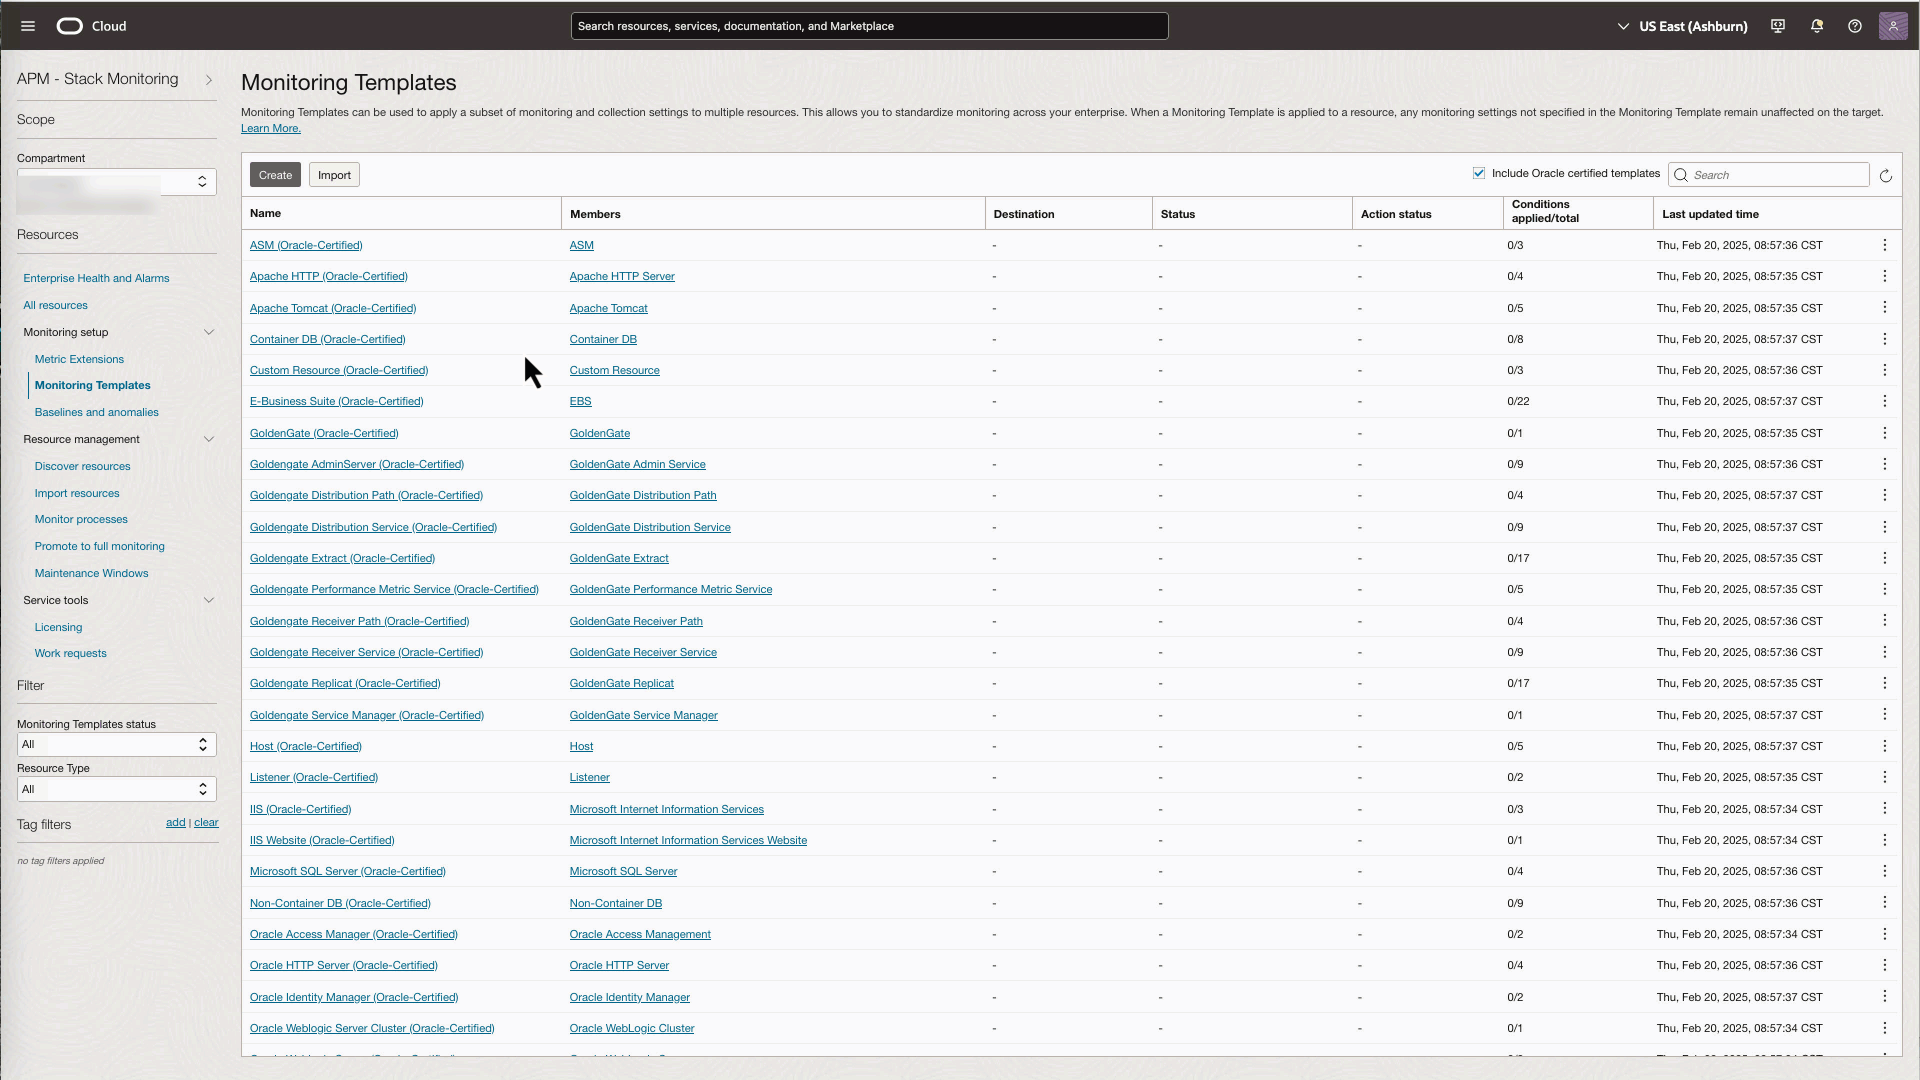
Task: Open the actions menu for the Host template
Action: pyautogui.click(x=1885, y=745)
